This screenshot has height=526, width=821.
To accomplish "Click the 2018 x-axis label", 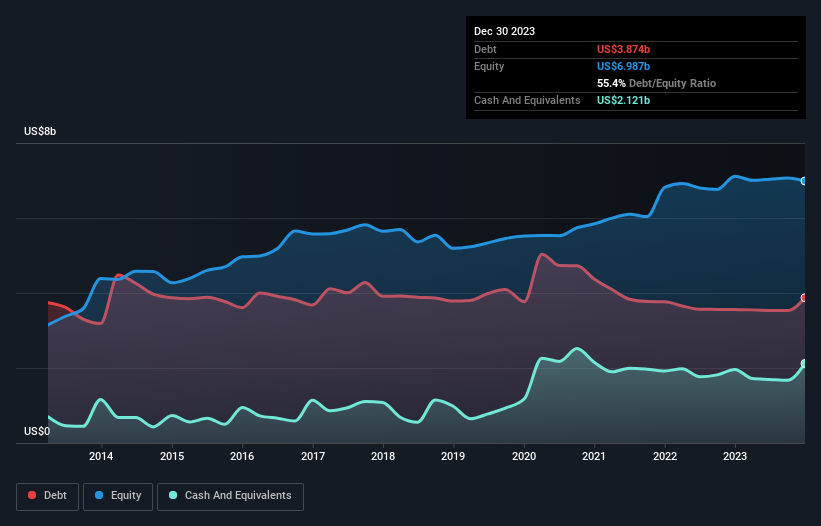I will pos(383,456).
